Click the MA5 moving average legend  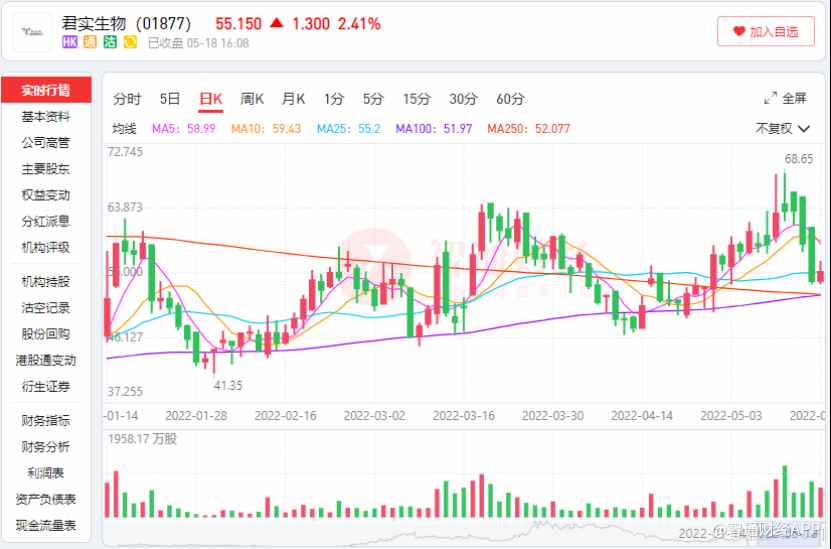[185, 129]
